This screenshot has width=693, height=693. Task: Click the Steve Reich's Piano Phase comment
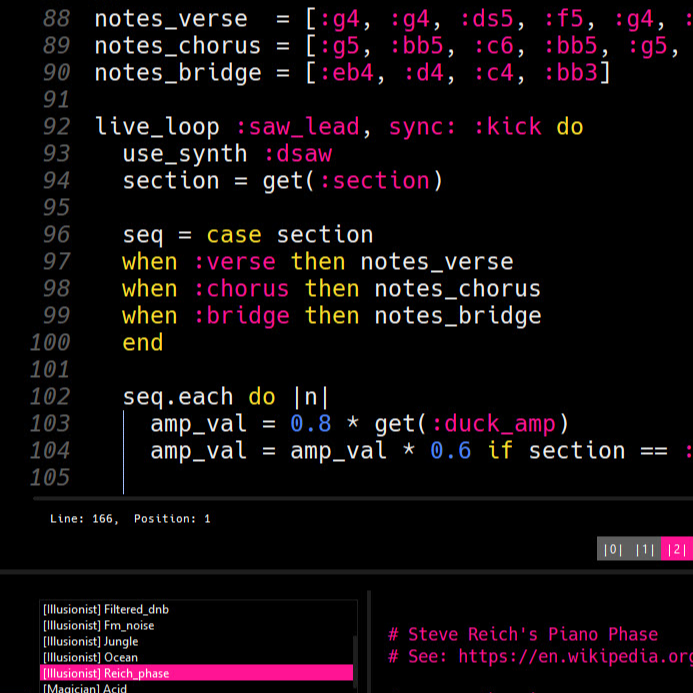pos(523,634)
